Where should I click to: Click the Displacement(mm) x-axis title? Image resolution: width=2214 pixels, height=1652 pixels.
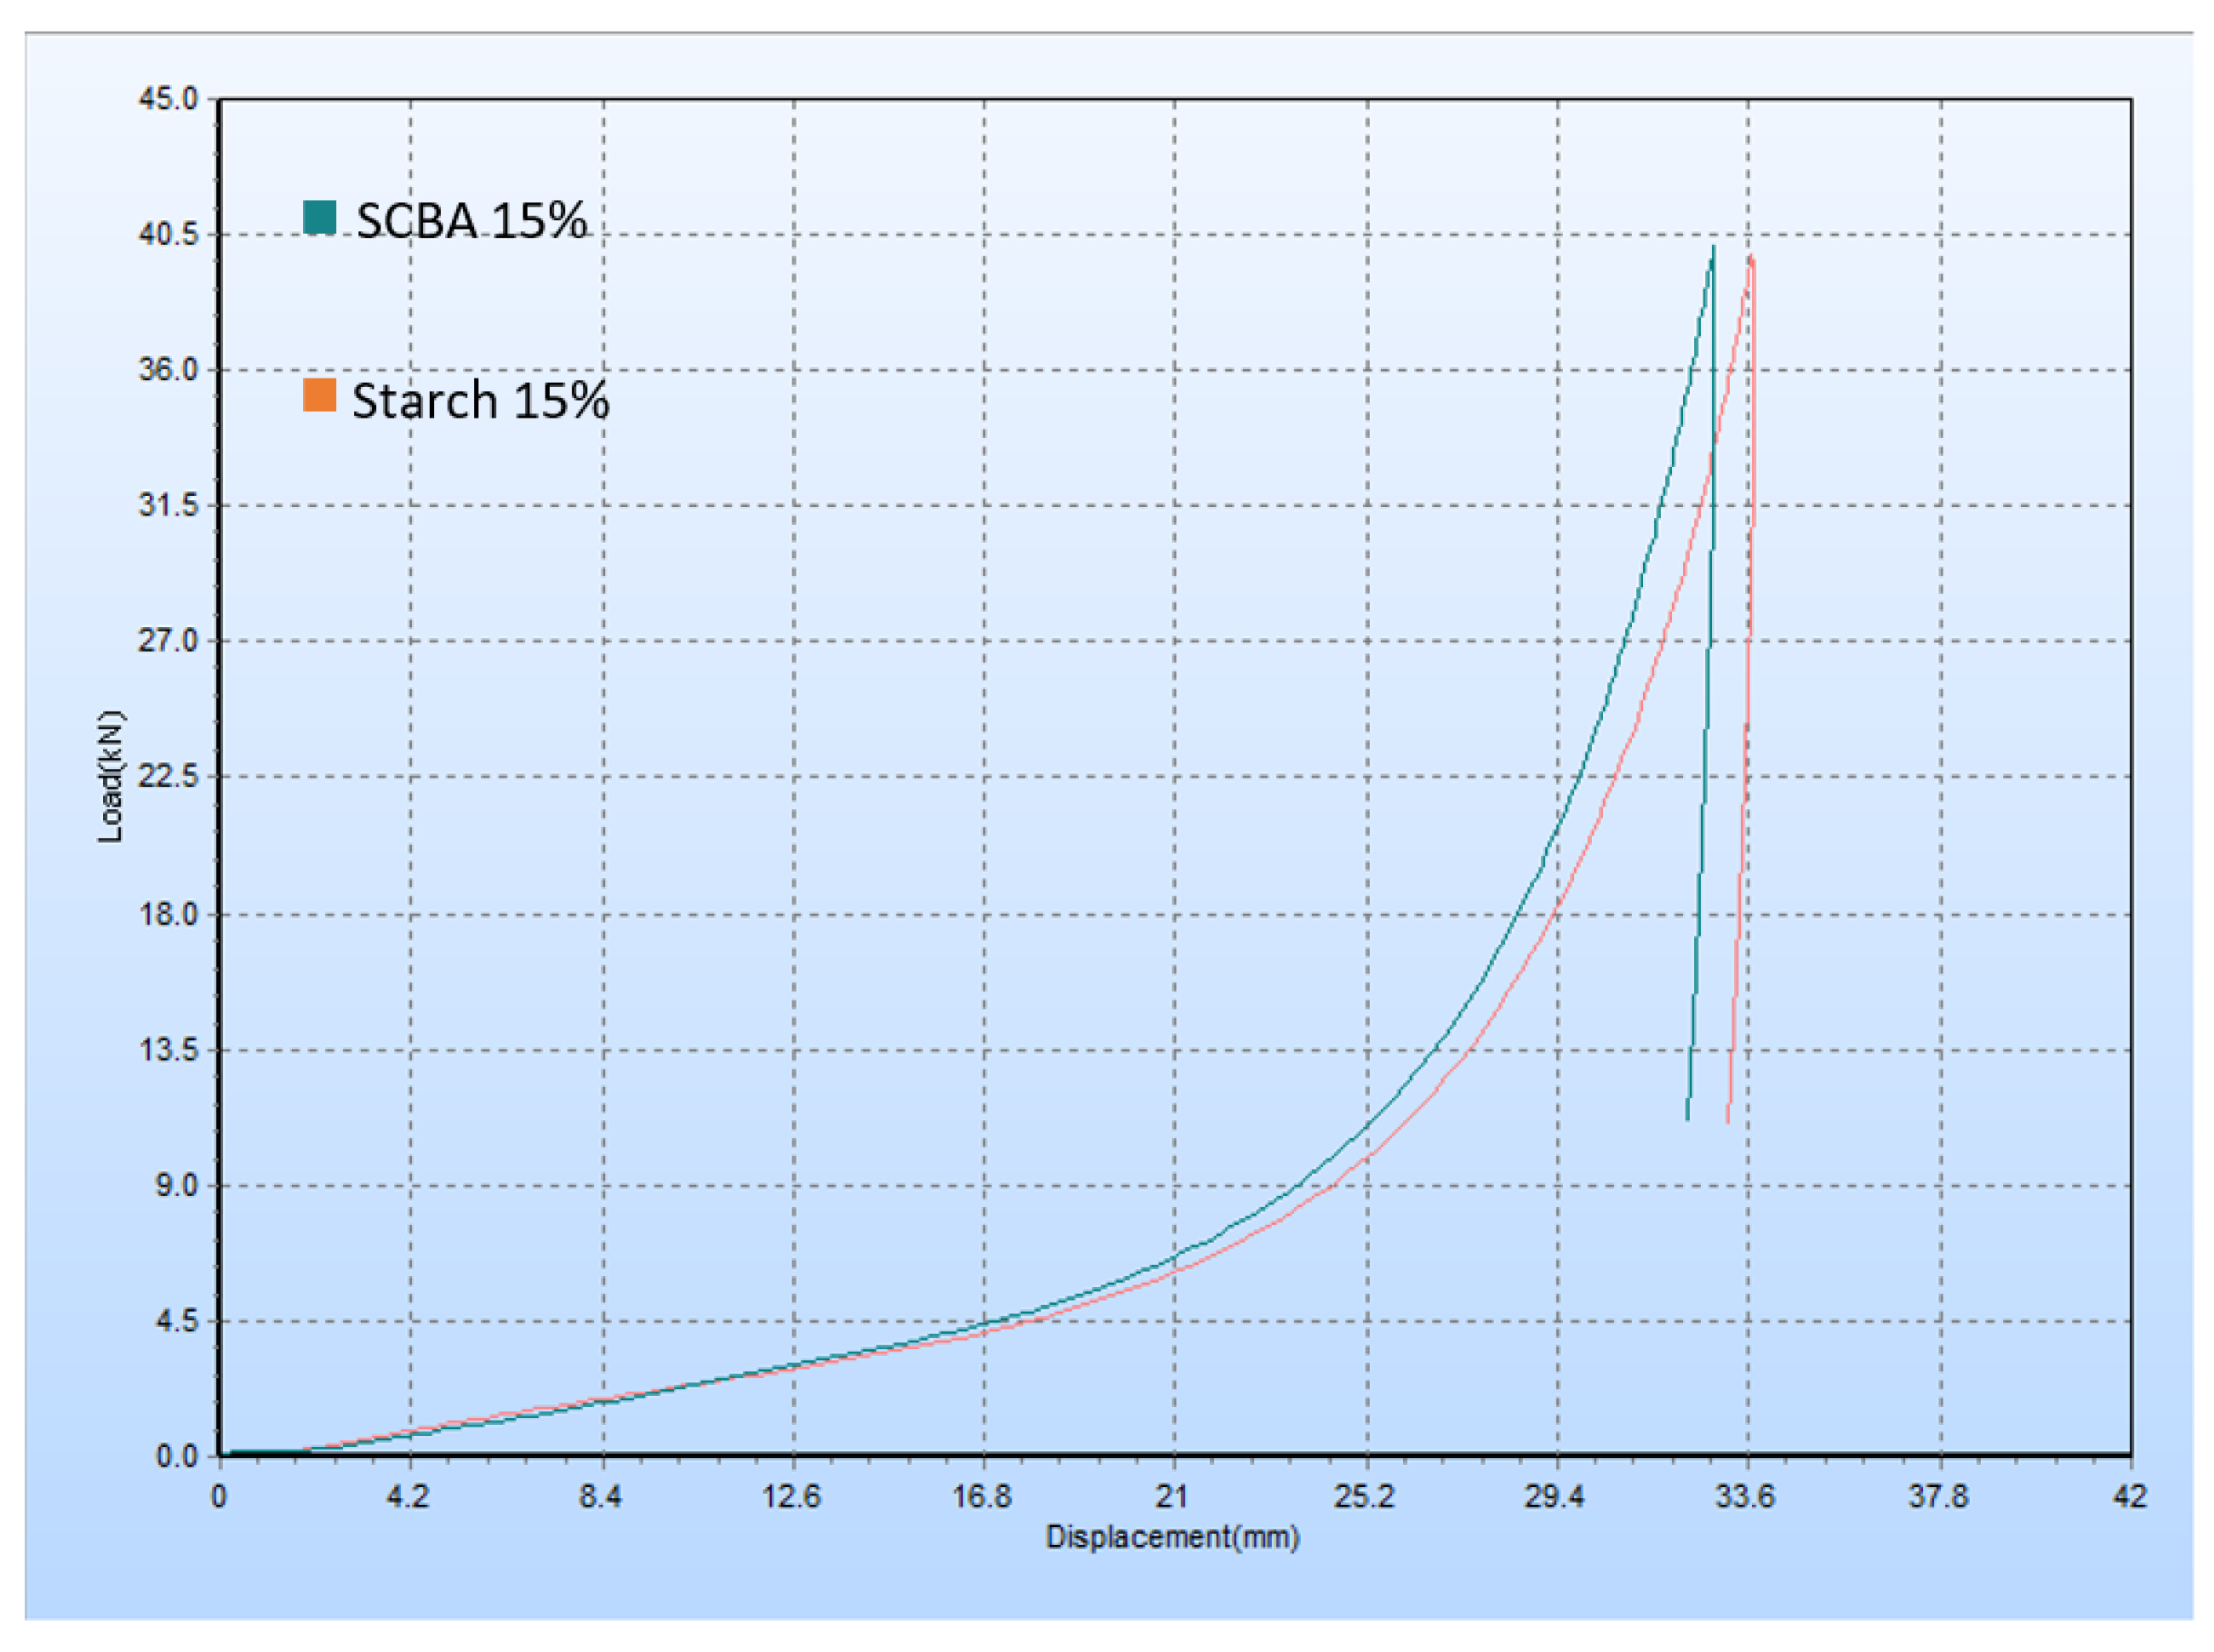1172,1536
